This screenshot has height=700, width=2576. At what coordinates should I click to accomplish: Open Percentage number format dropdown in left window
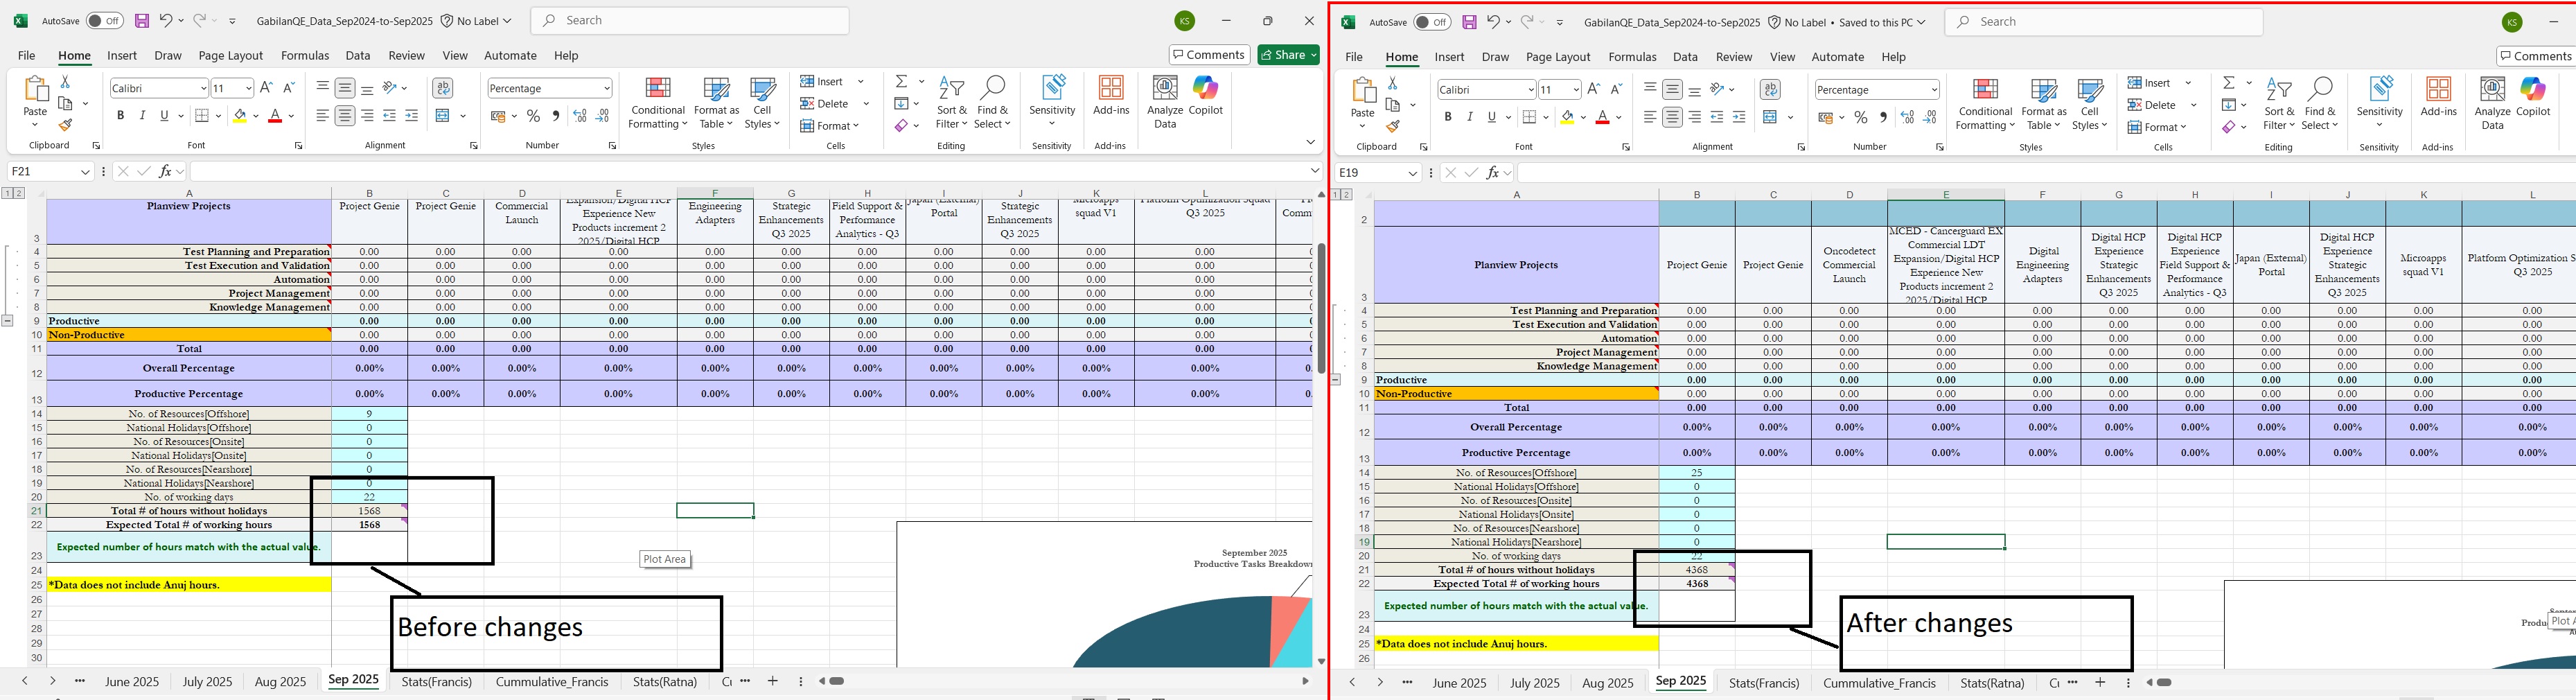click(x=606, y=89)
